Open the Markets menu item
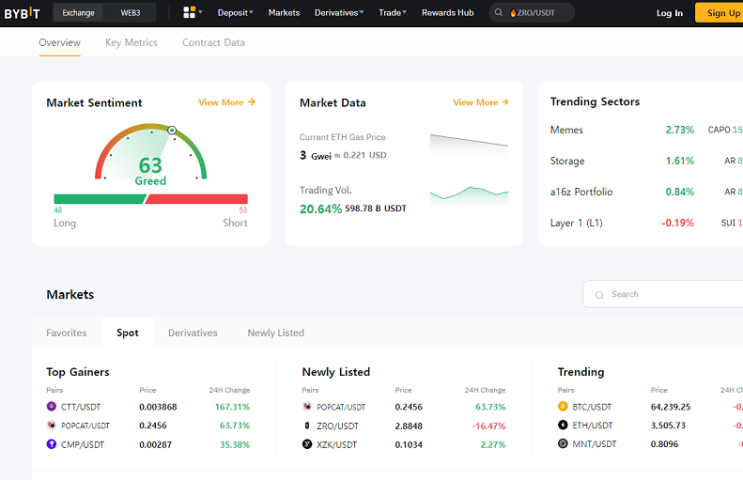 pyautogui.click(x=284, y=13)
